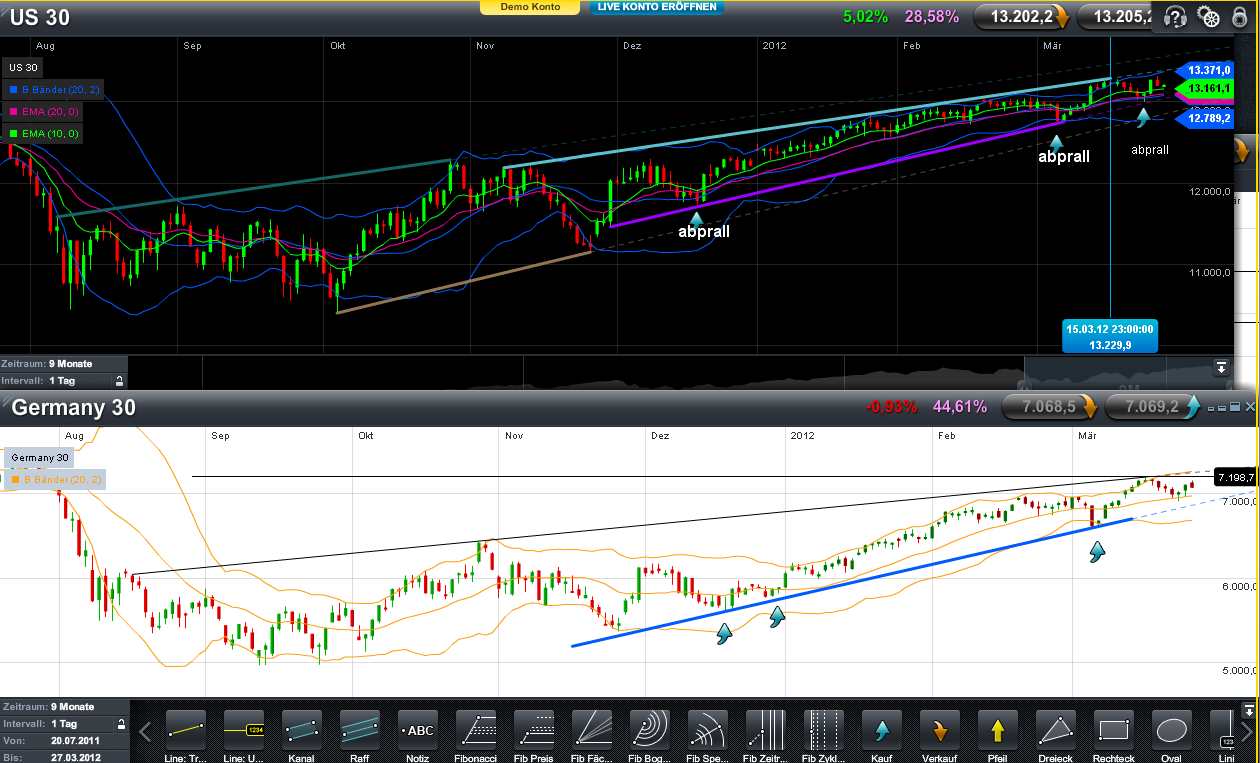Viewport: 1260px width, 763px height.
Task: Open the Zeitraum 9 Monate selector for Germany 30
Action: tap(64, 706)
